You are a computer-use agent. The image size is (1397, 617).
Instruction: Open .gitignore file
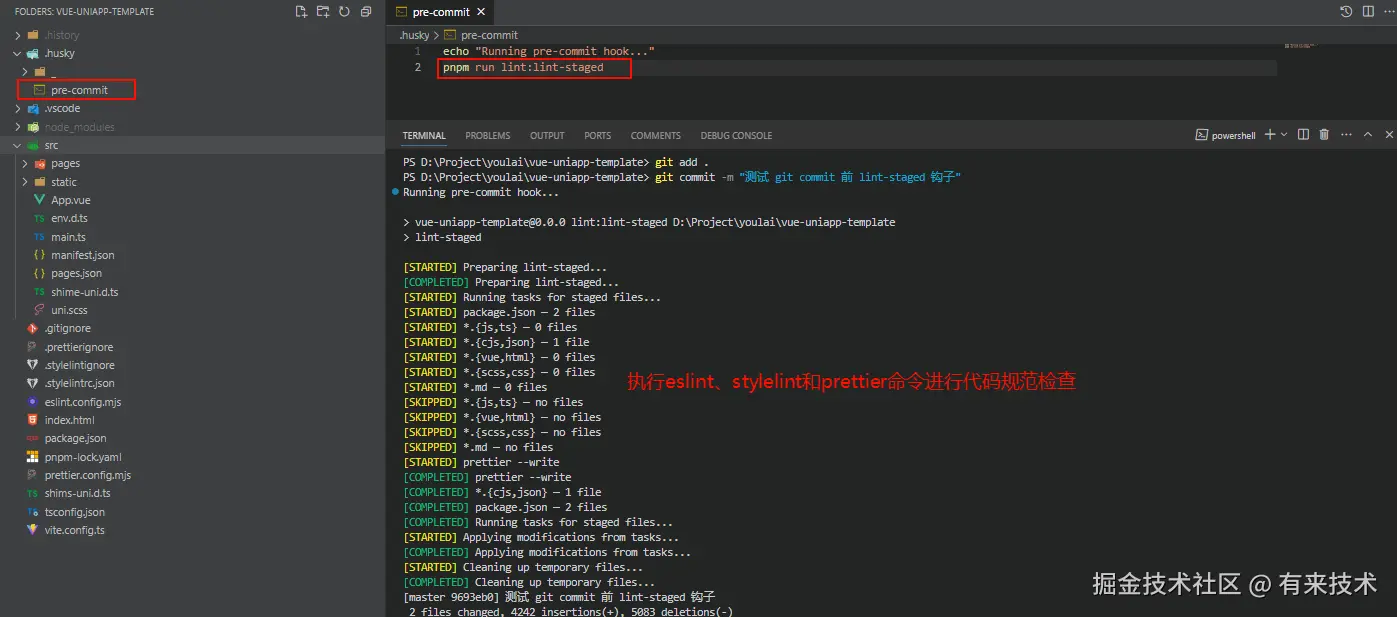67,328
